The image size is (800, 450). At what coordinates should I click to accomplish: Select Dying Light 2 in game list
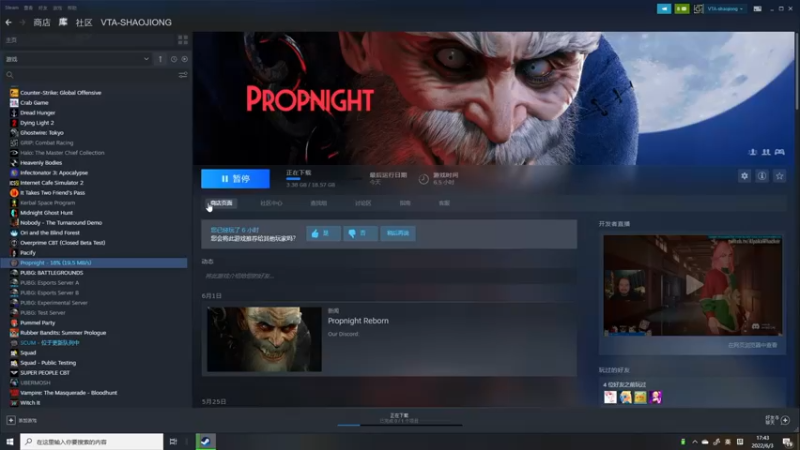[37, 123]
